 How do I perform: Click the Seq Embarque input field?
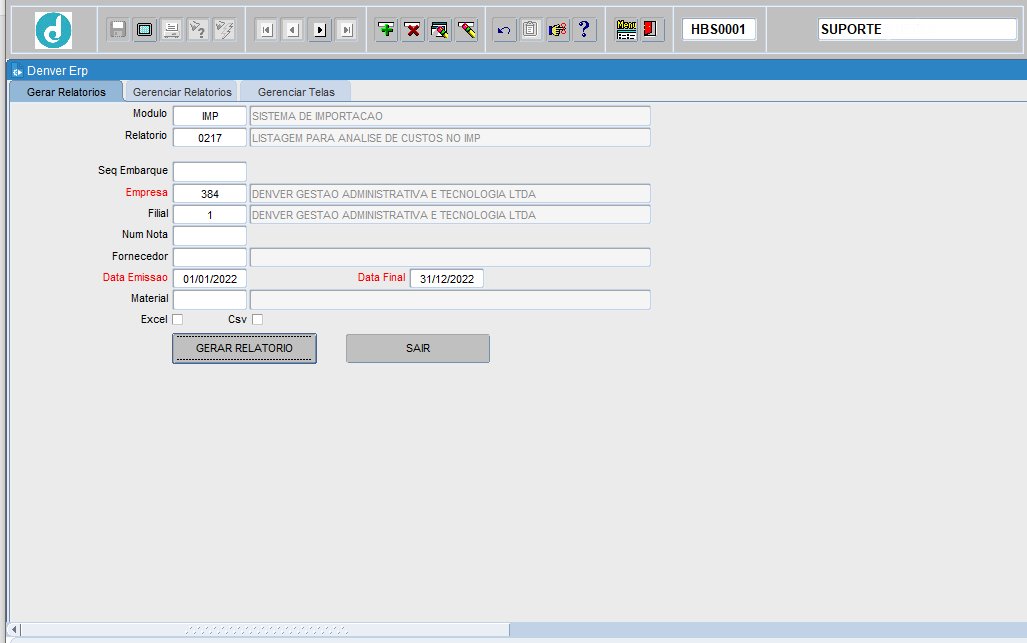click(210, 172)
